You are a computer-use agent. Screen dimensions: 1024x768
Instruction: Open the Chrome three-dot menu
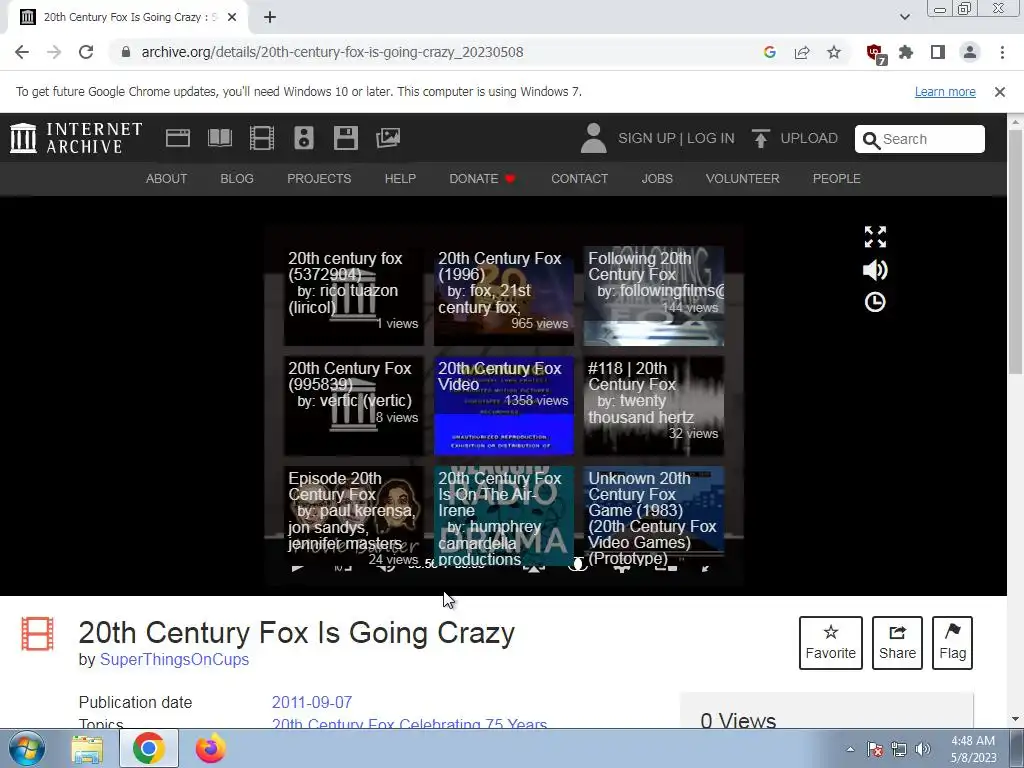[x=1002, y=52]
